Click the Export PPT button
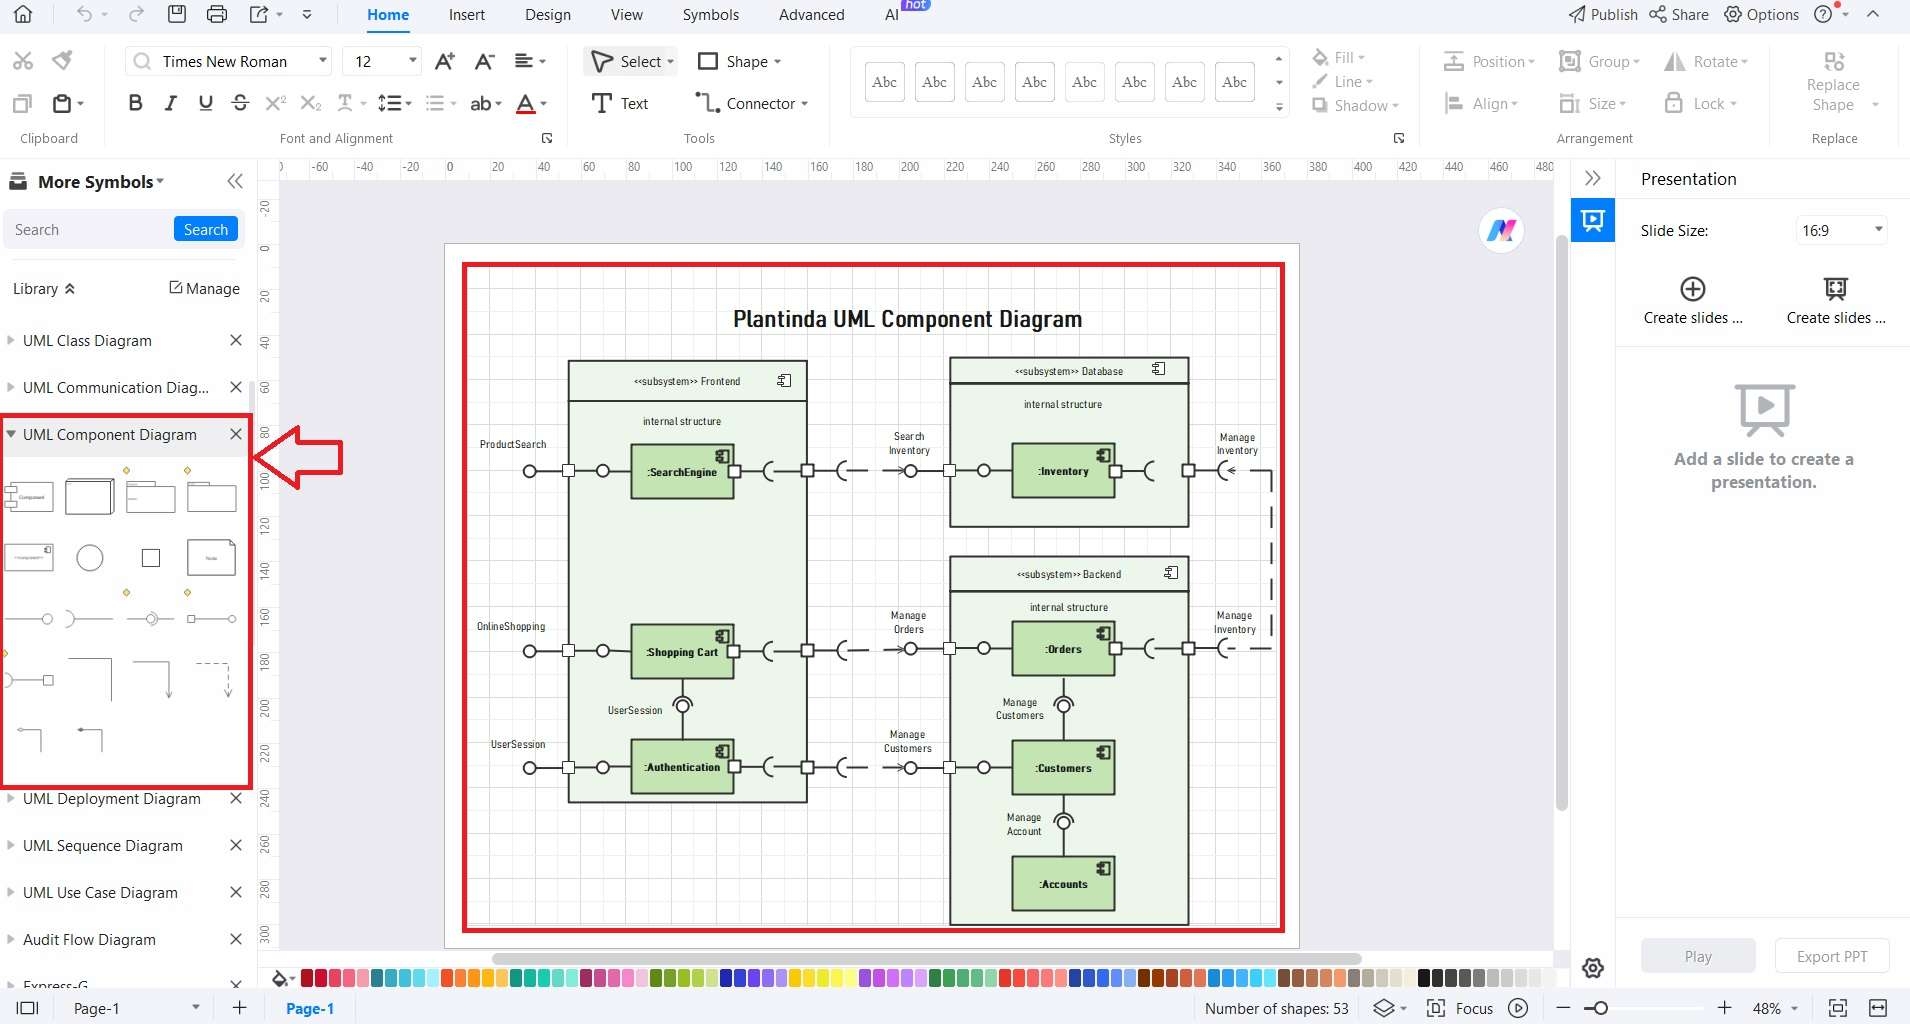The image size is (1910, 1024). point(1832,956)
